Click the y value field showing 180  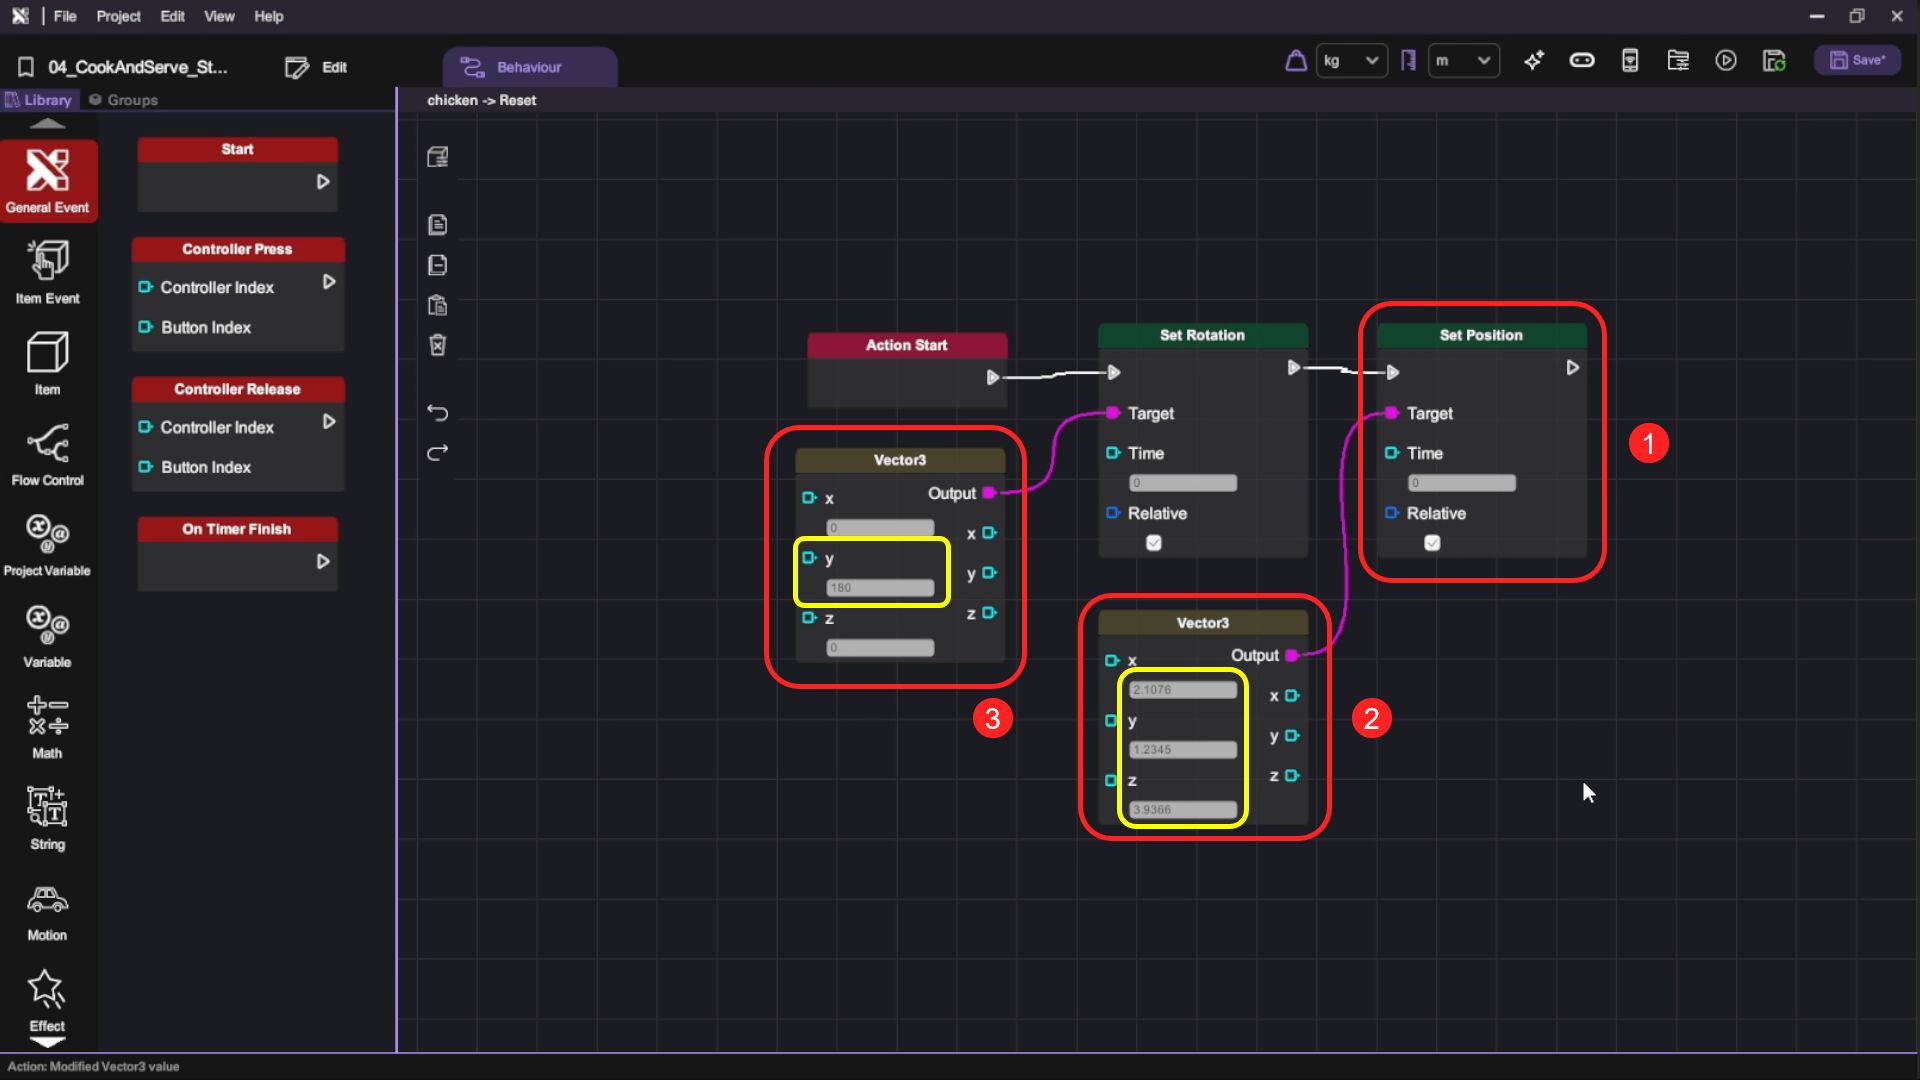(x=880, y=588)
